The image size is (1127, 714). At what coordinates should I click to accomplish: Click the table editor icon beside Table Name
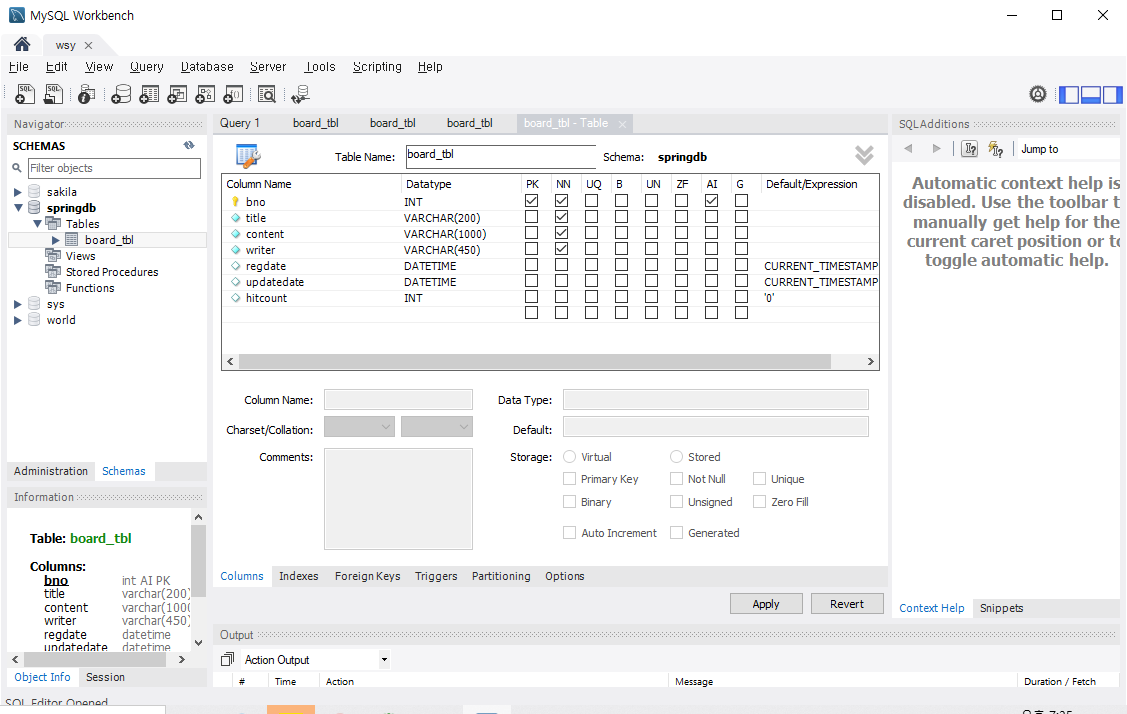(x=248, y=155)
